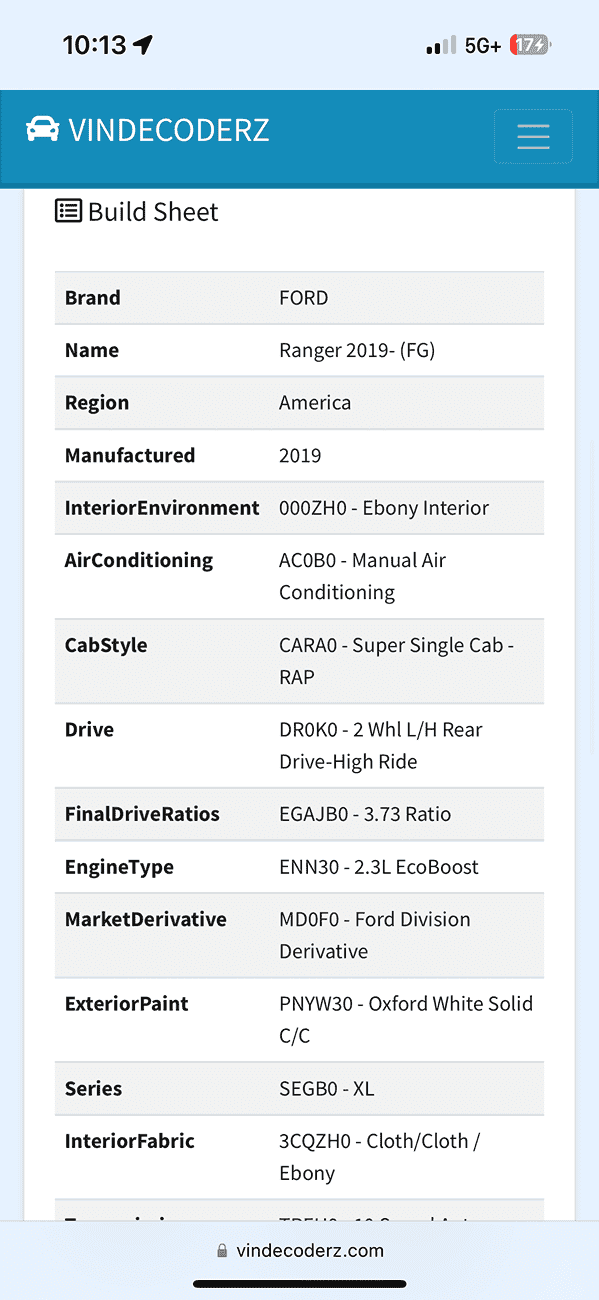
Task: Select the Oxford White Solid paint value
Action: (x=406, y=1019)
